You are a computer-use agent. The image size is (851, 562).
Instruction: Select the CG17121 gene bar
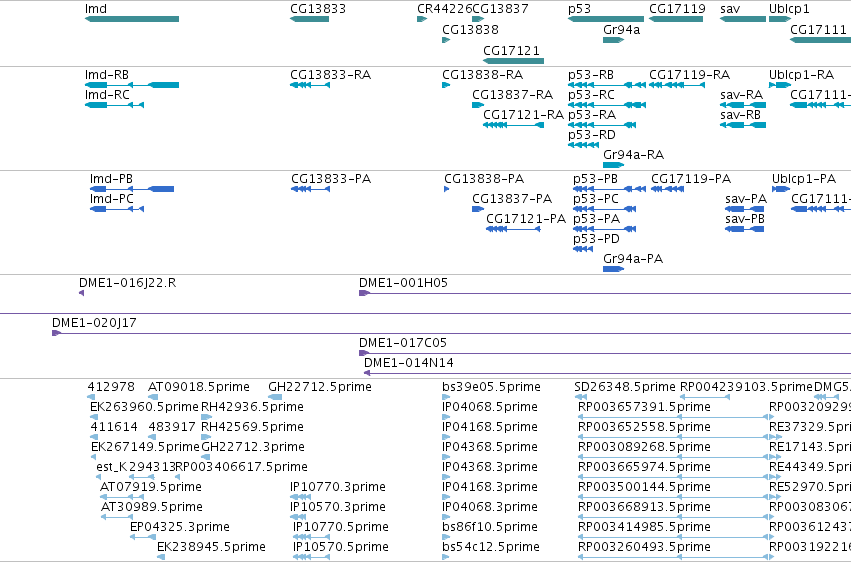click(x=513, y=61)
